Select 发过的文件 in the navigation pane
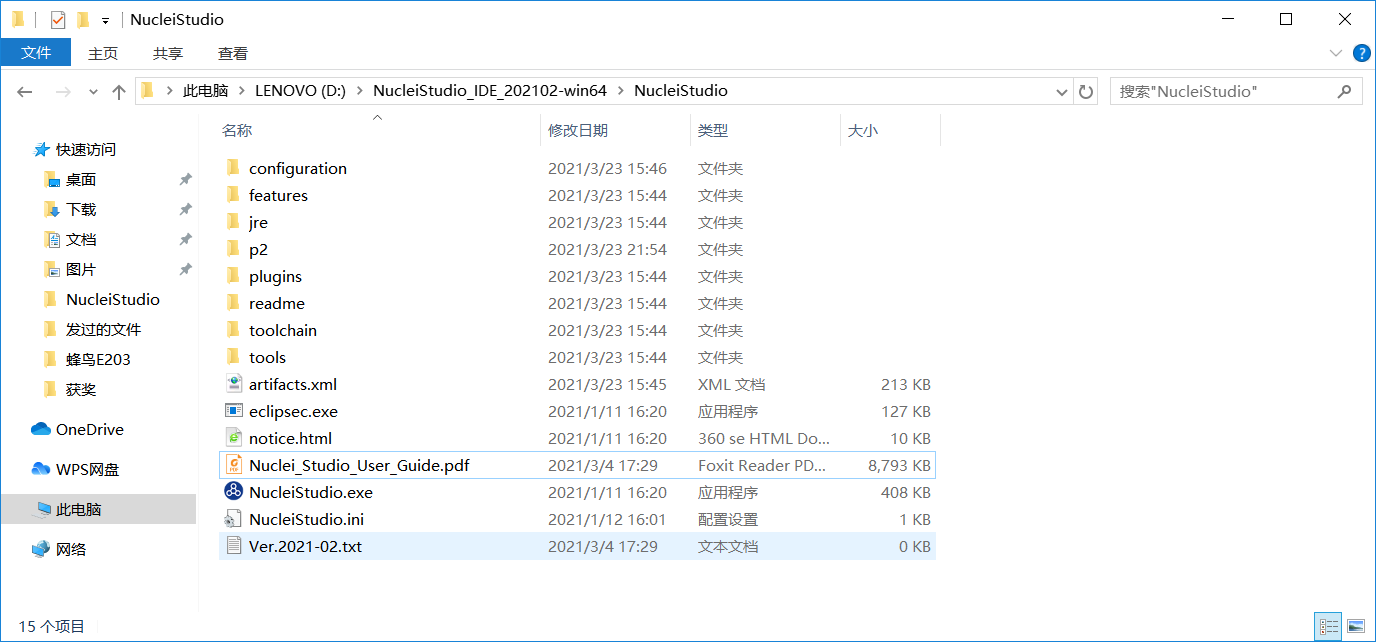 pos(103,329)
